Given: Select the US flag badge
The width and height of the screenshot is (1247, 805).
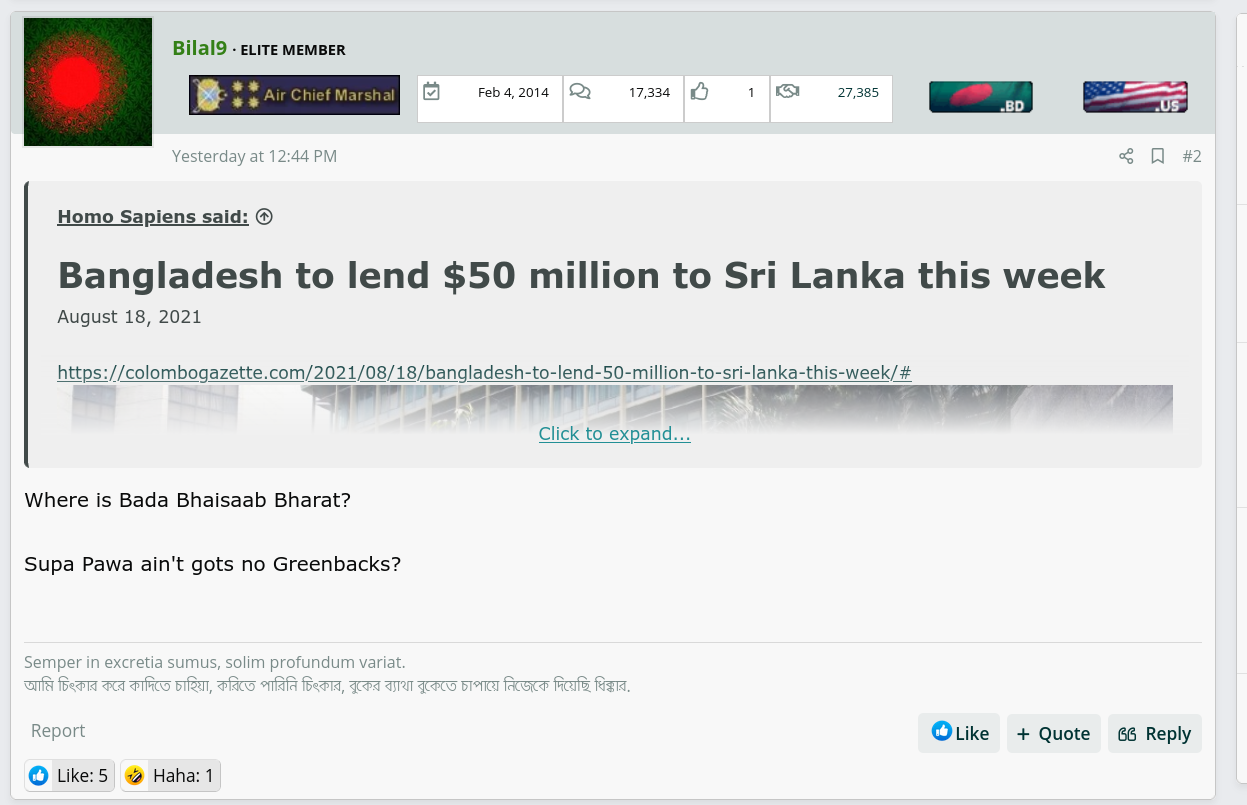Looking at the screenshot, I should (x=1135, y=97).
